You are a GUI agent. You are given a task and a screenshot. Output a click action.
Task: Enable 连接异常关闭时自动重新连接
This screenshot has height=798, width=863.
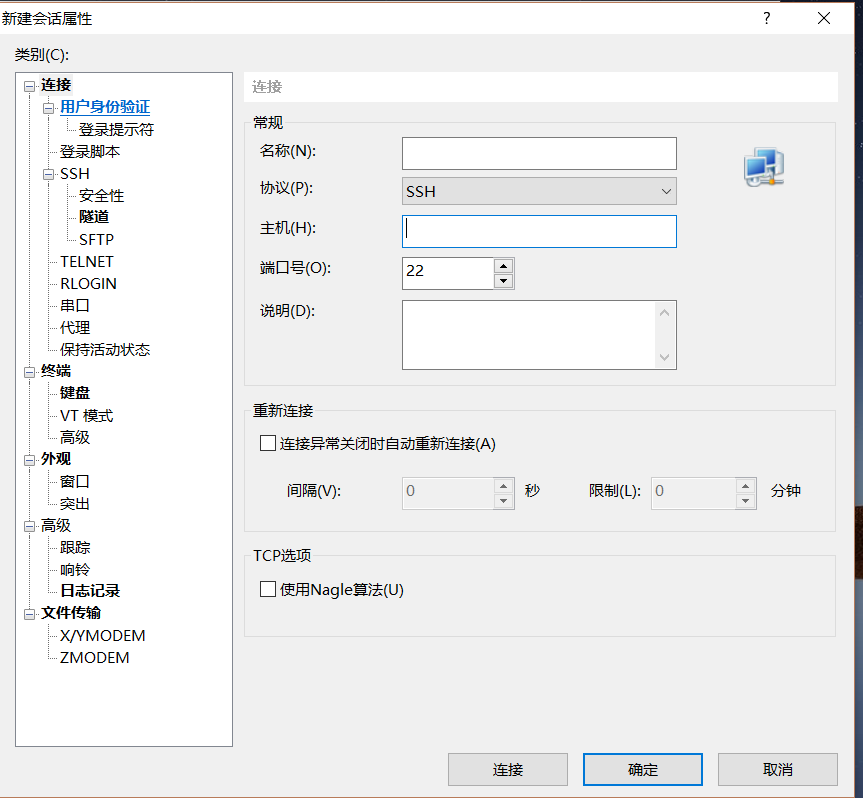coord(267,442)
